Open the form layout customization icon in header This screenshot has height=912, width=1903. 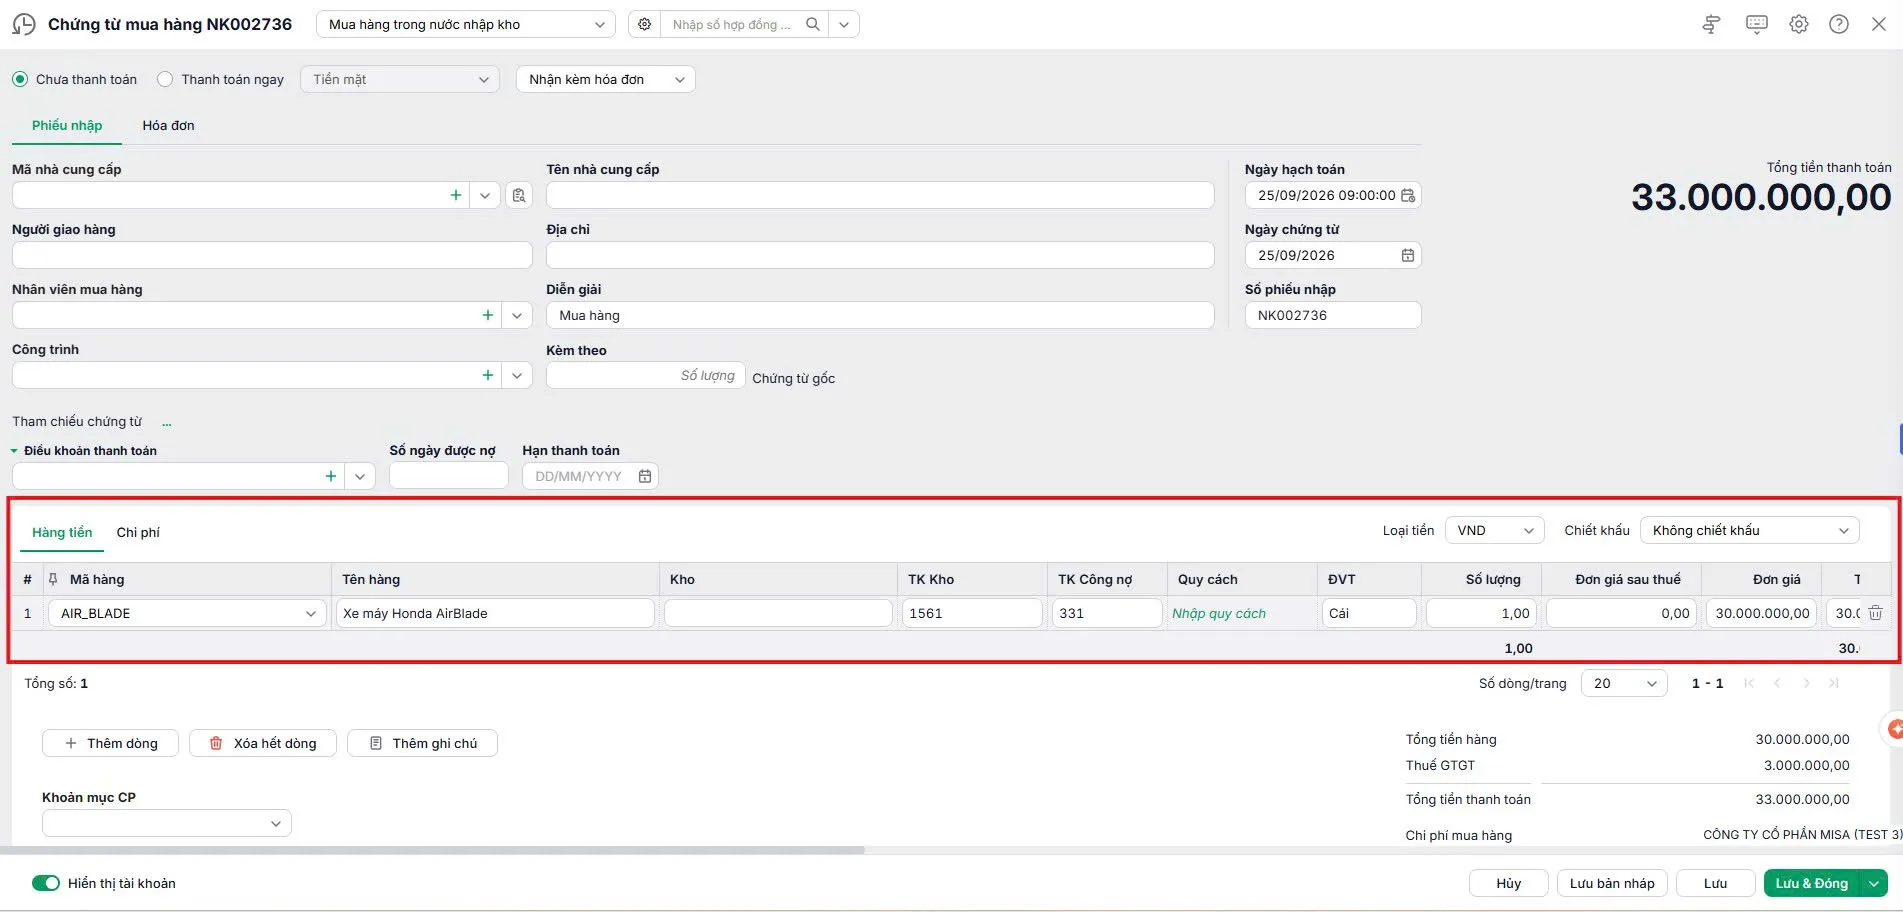1711,24
